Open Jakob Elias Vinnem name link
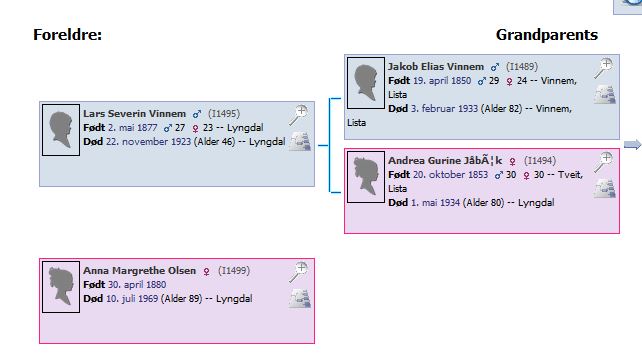The image size is (642, 362). tap(436, 66)
